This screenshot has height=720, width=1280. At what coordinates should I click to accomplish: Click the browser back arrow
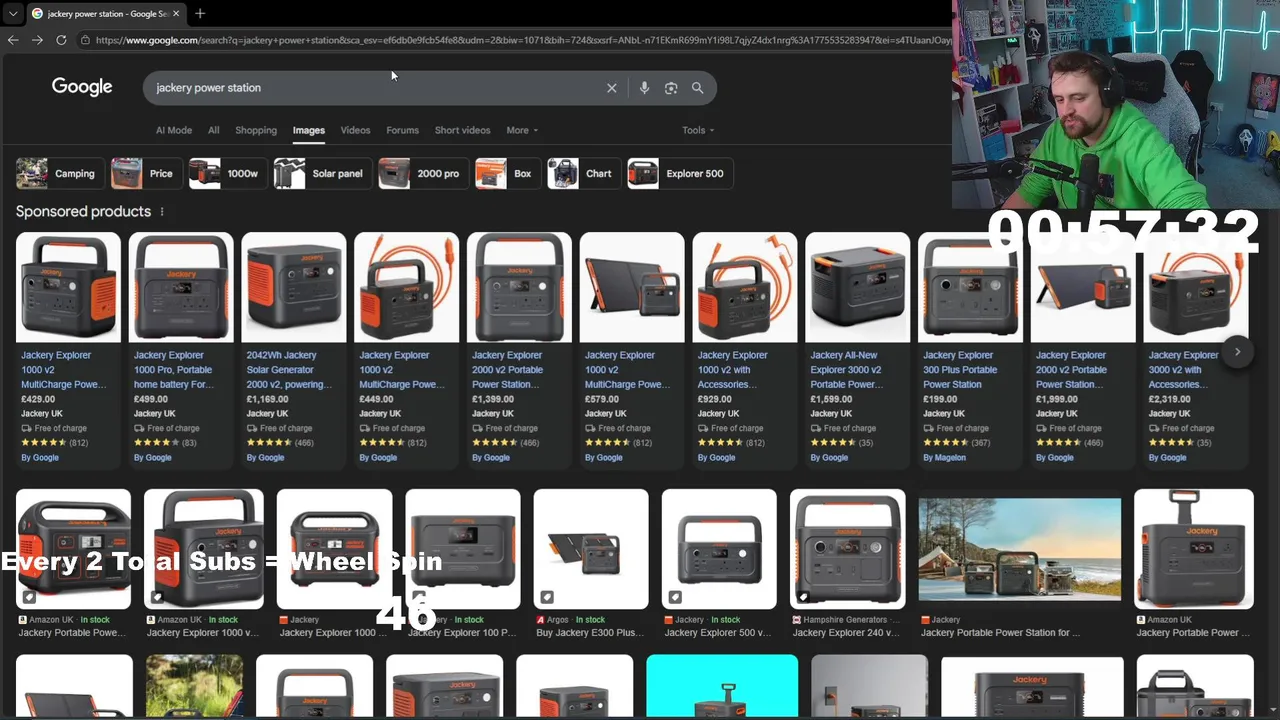[13, 40]
